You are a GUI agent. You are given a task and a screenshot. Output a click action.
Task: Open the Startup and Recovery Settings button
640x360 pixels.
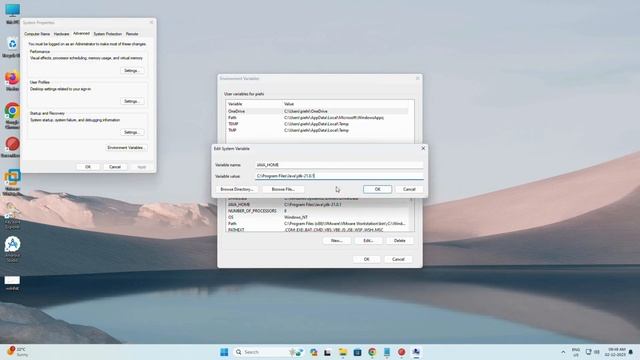click(x=132, y=132)
